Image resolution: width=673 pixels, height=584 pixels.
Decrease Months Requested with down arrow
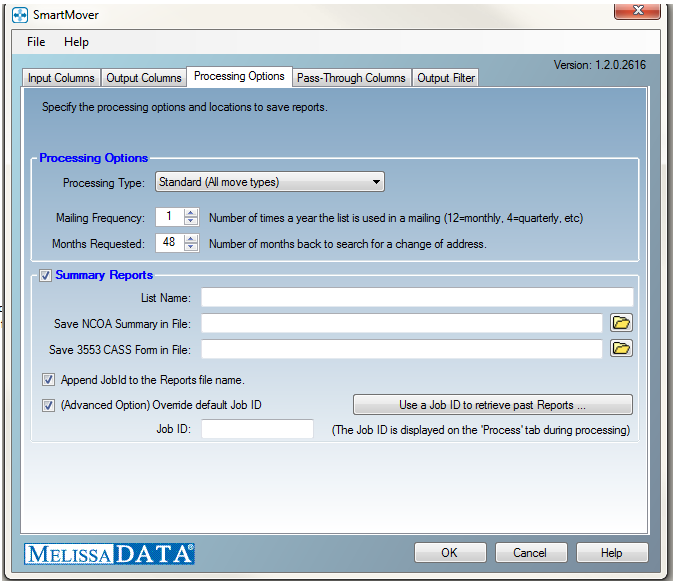(x=191, y=247)
